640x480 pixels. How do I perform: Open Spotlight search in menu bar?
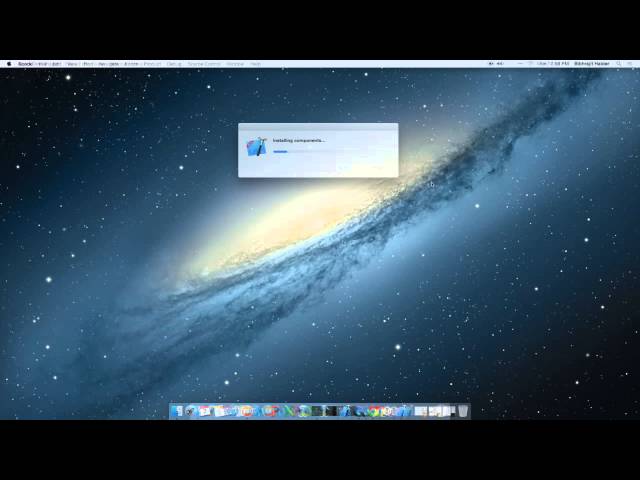[x=619, y=64]
